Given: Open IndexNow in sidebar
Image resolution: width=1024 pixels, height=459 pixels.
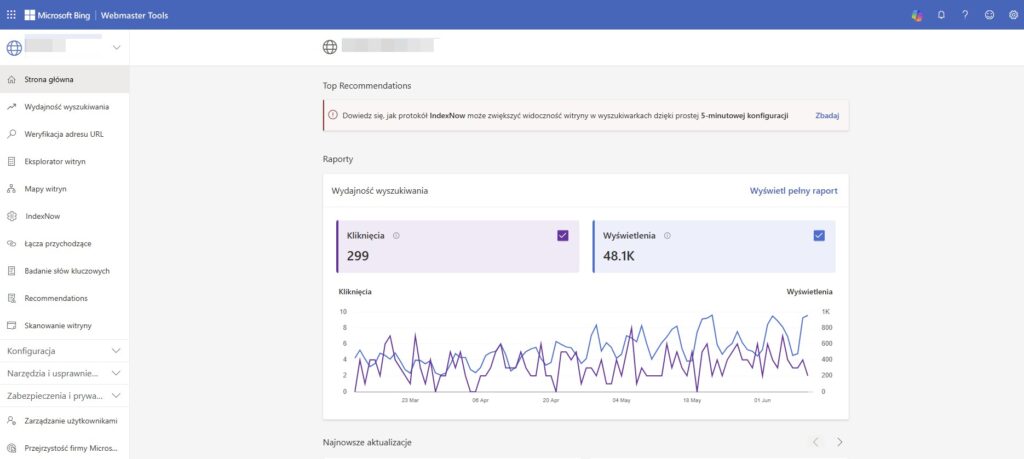Looking at the screenshot, I should 65,216.
